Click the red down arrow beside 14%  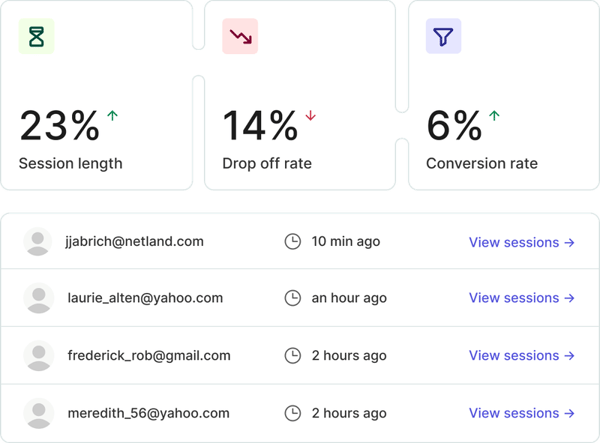(x=310, y=116)
